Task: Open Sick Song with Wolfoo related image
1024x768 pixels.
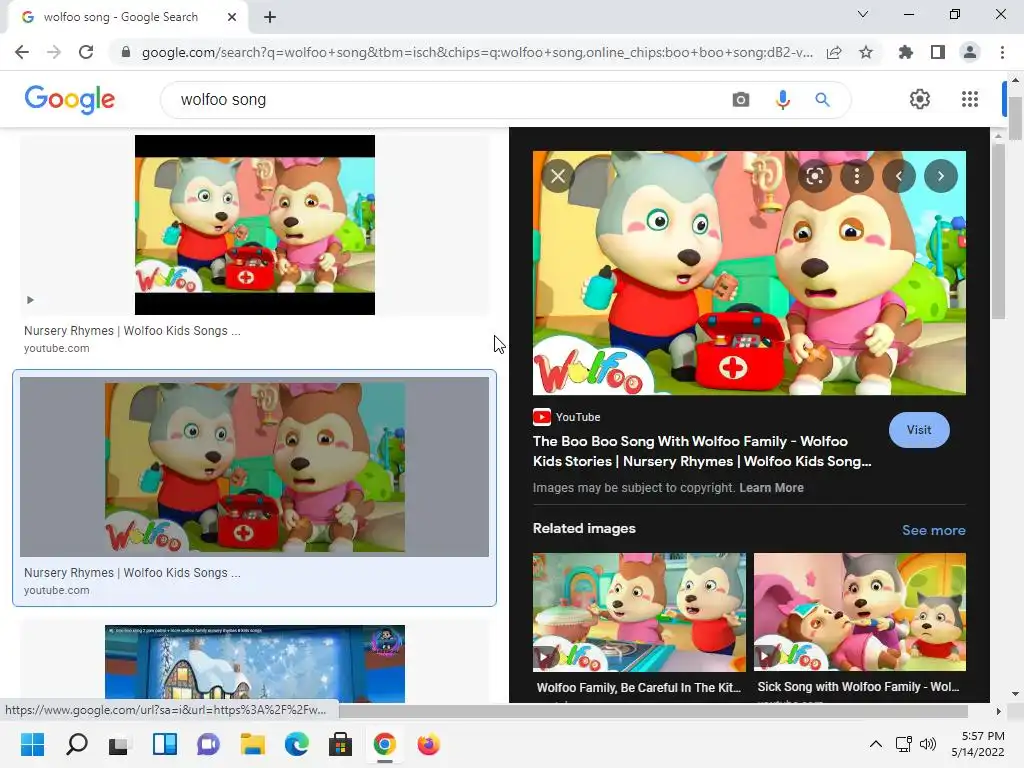Action: tap(859, 613)
